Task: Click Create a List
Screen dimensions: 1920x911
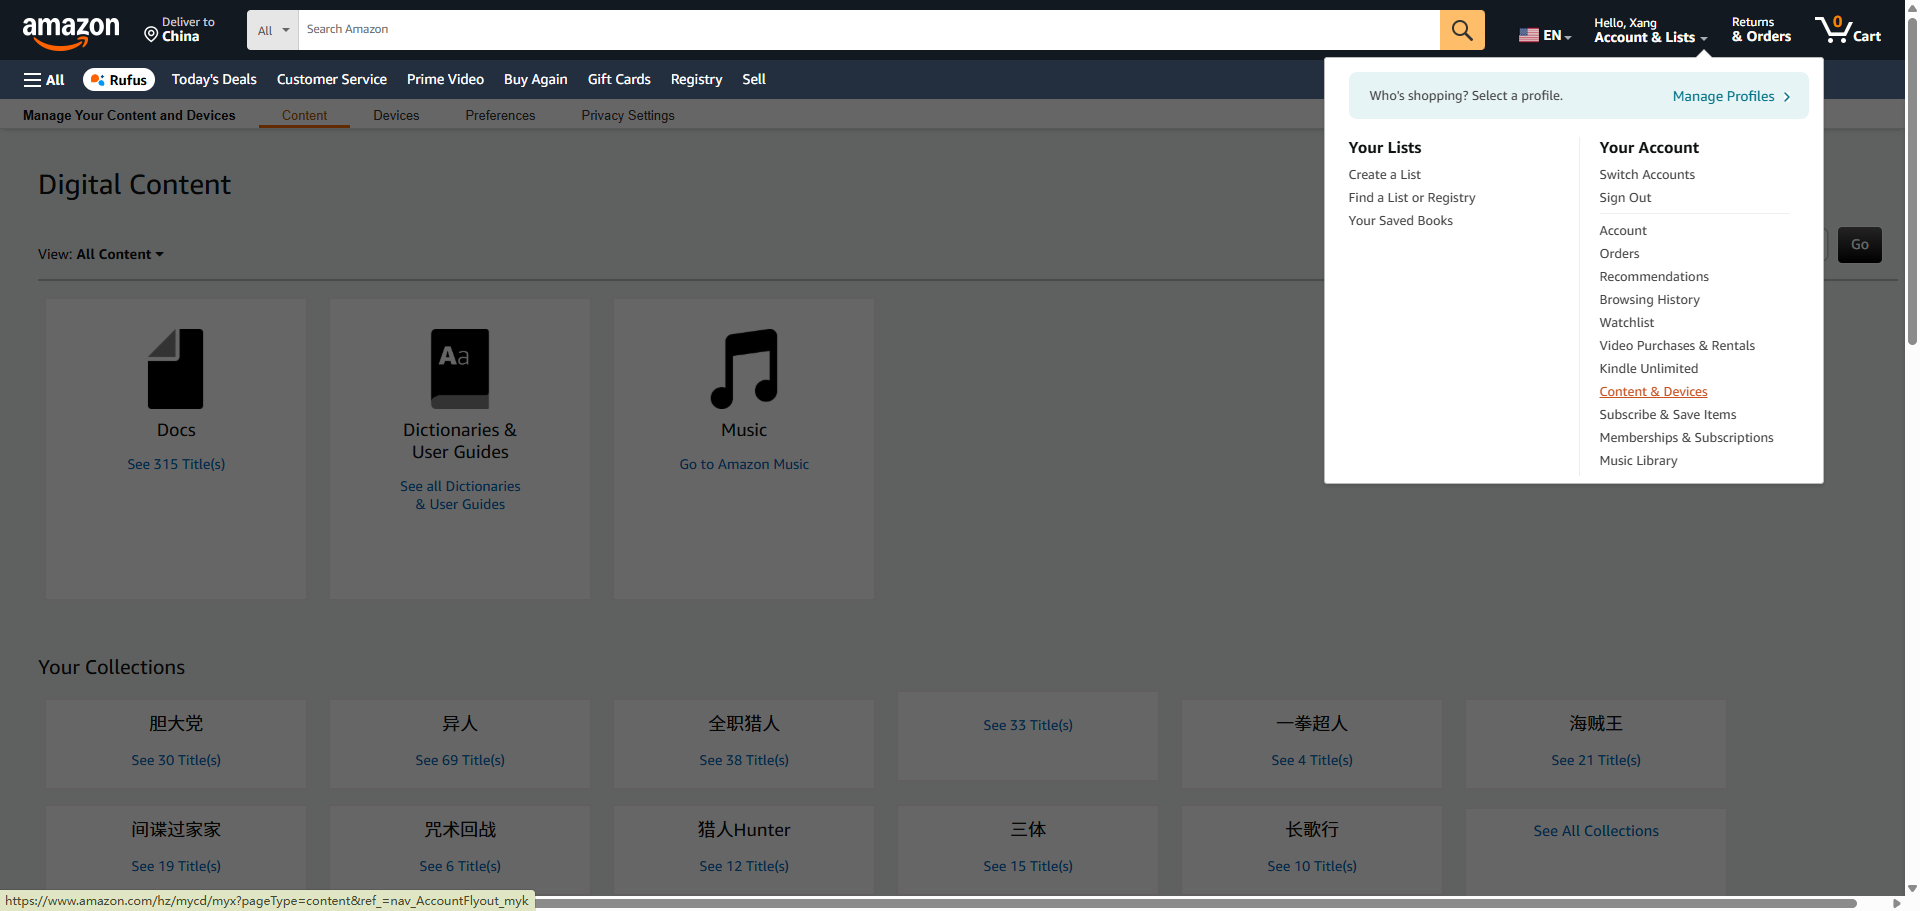Action: pyautogui.click(x=1384, y=175)
